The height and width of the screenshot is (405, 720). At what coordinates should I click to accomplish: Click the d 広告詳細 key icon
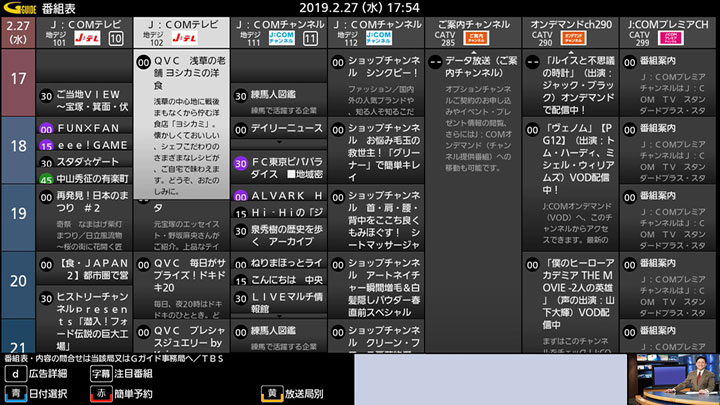click(x=15, y=374)
